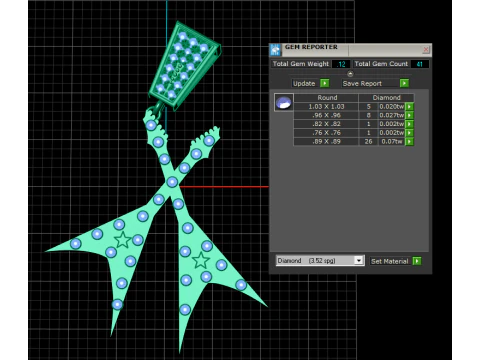Click the Total Gem Count label

click(x=381, y=64)
